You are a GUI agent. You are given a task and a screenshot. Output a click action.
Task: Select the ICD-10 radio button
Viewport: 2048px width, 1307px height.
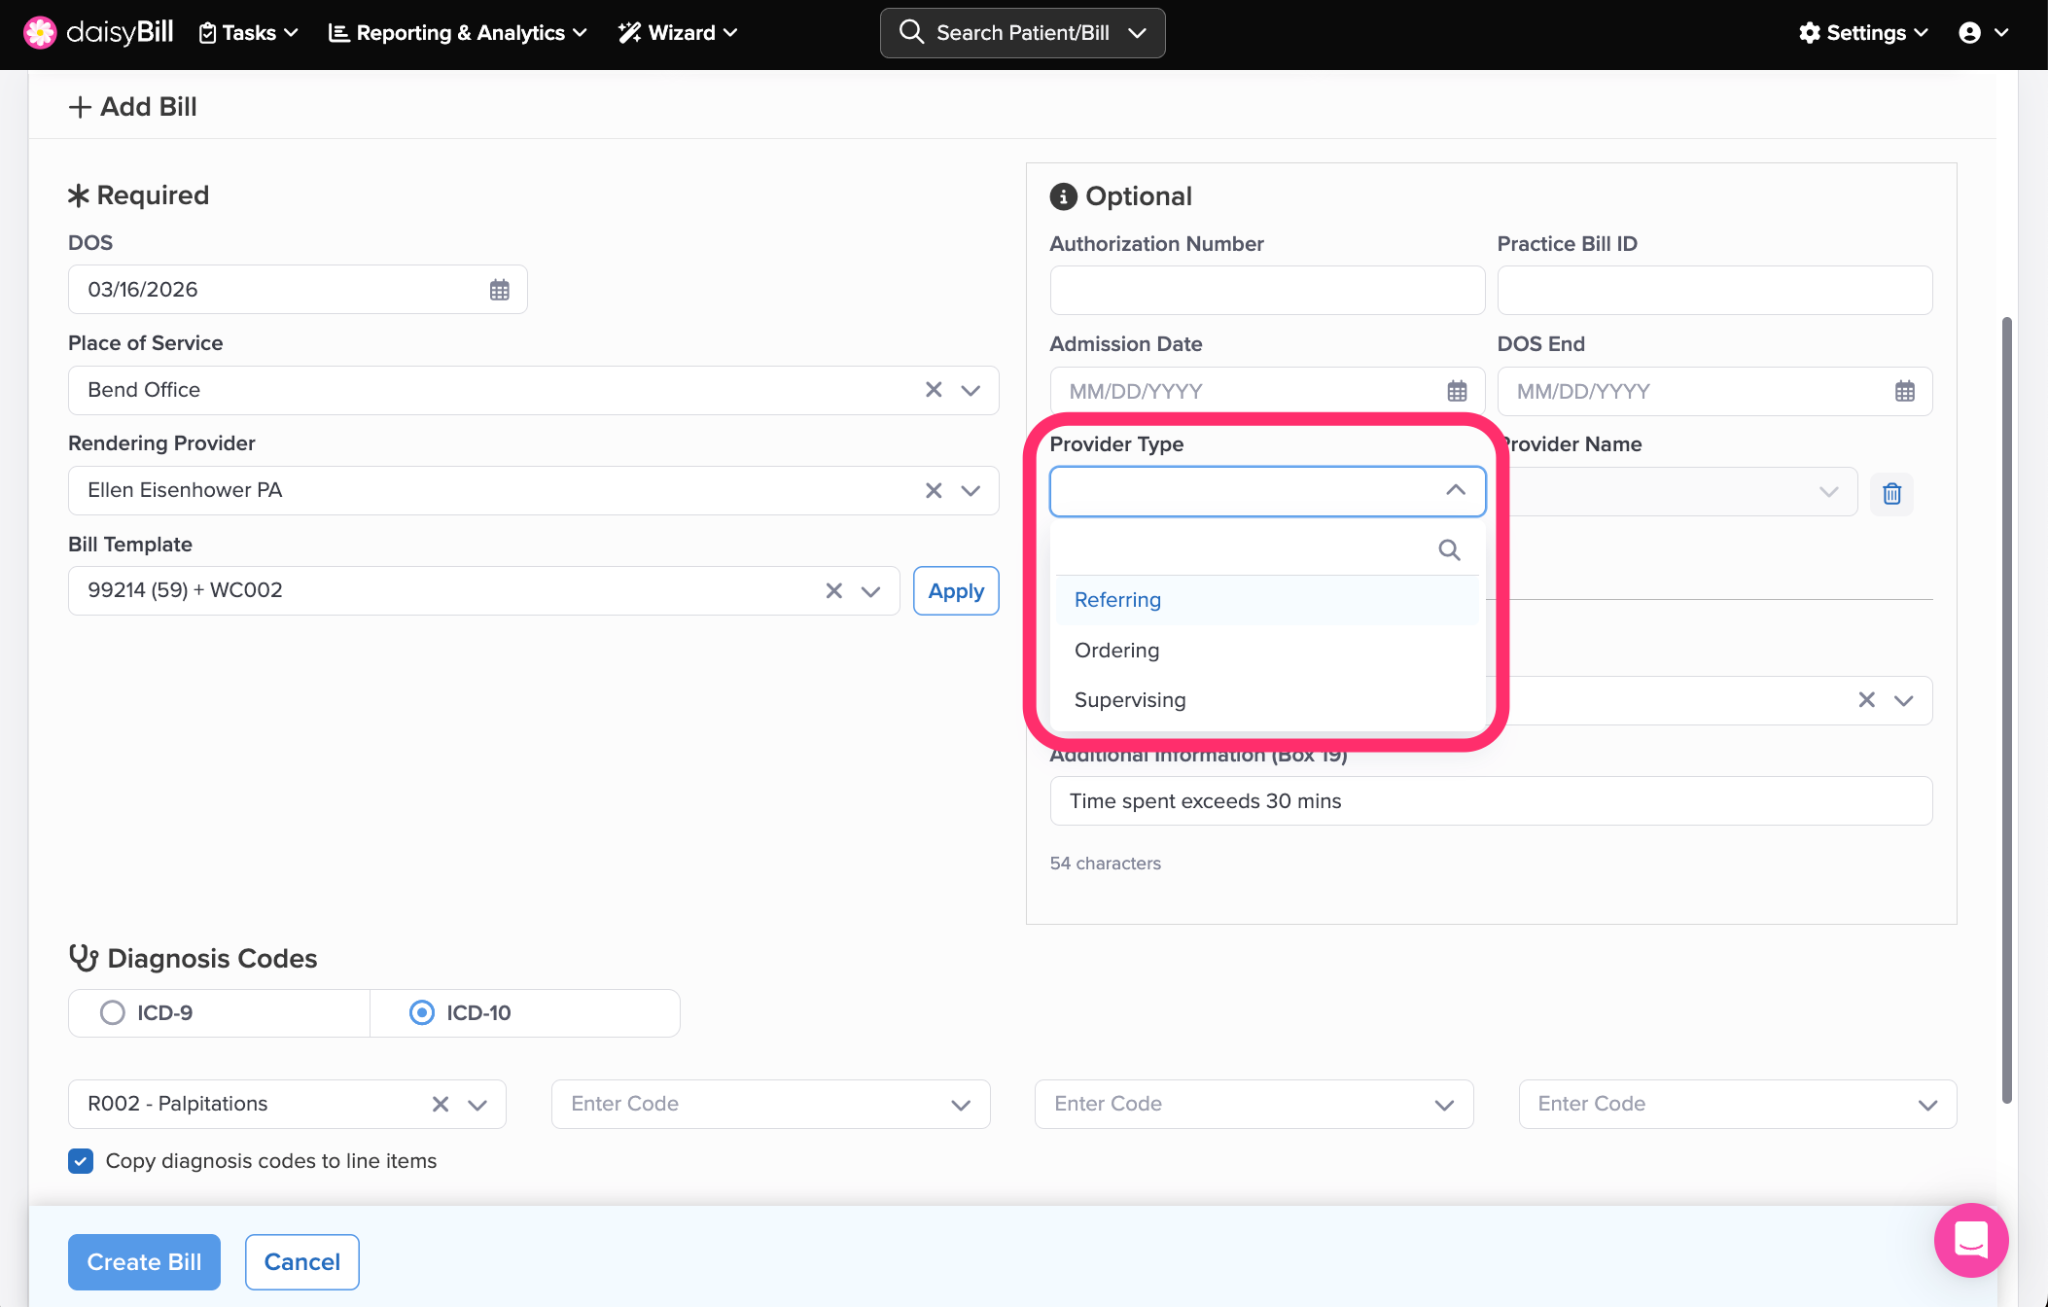(x=422, y=1013)
